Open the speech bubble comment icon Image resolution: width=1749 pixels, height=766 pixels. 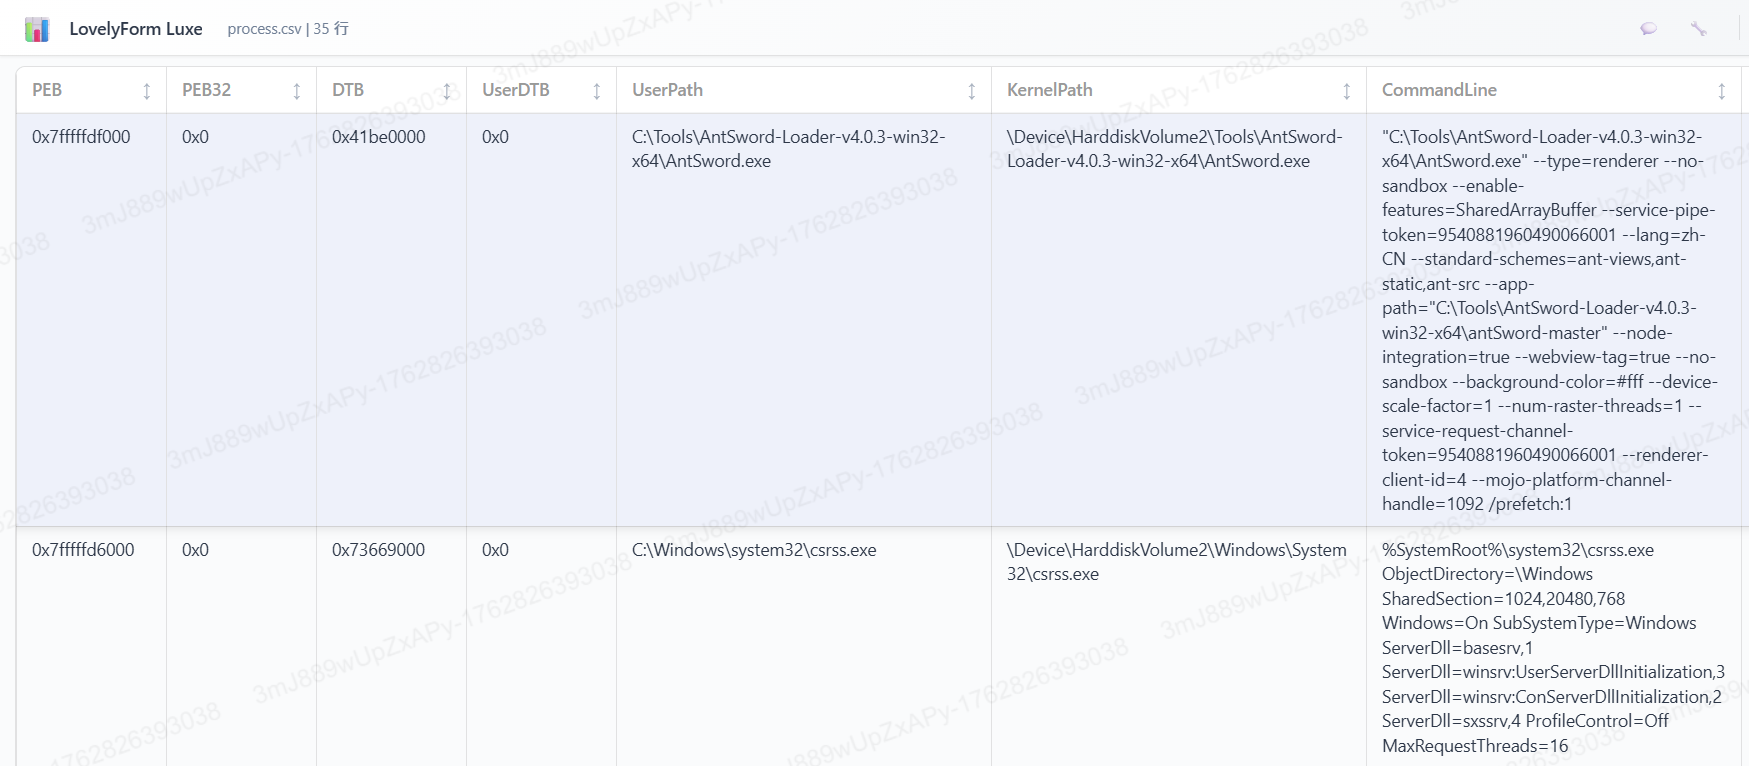(x=1648, y=29)
